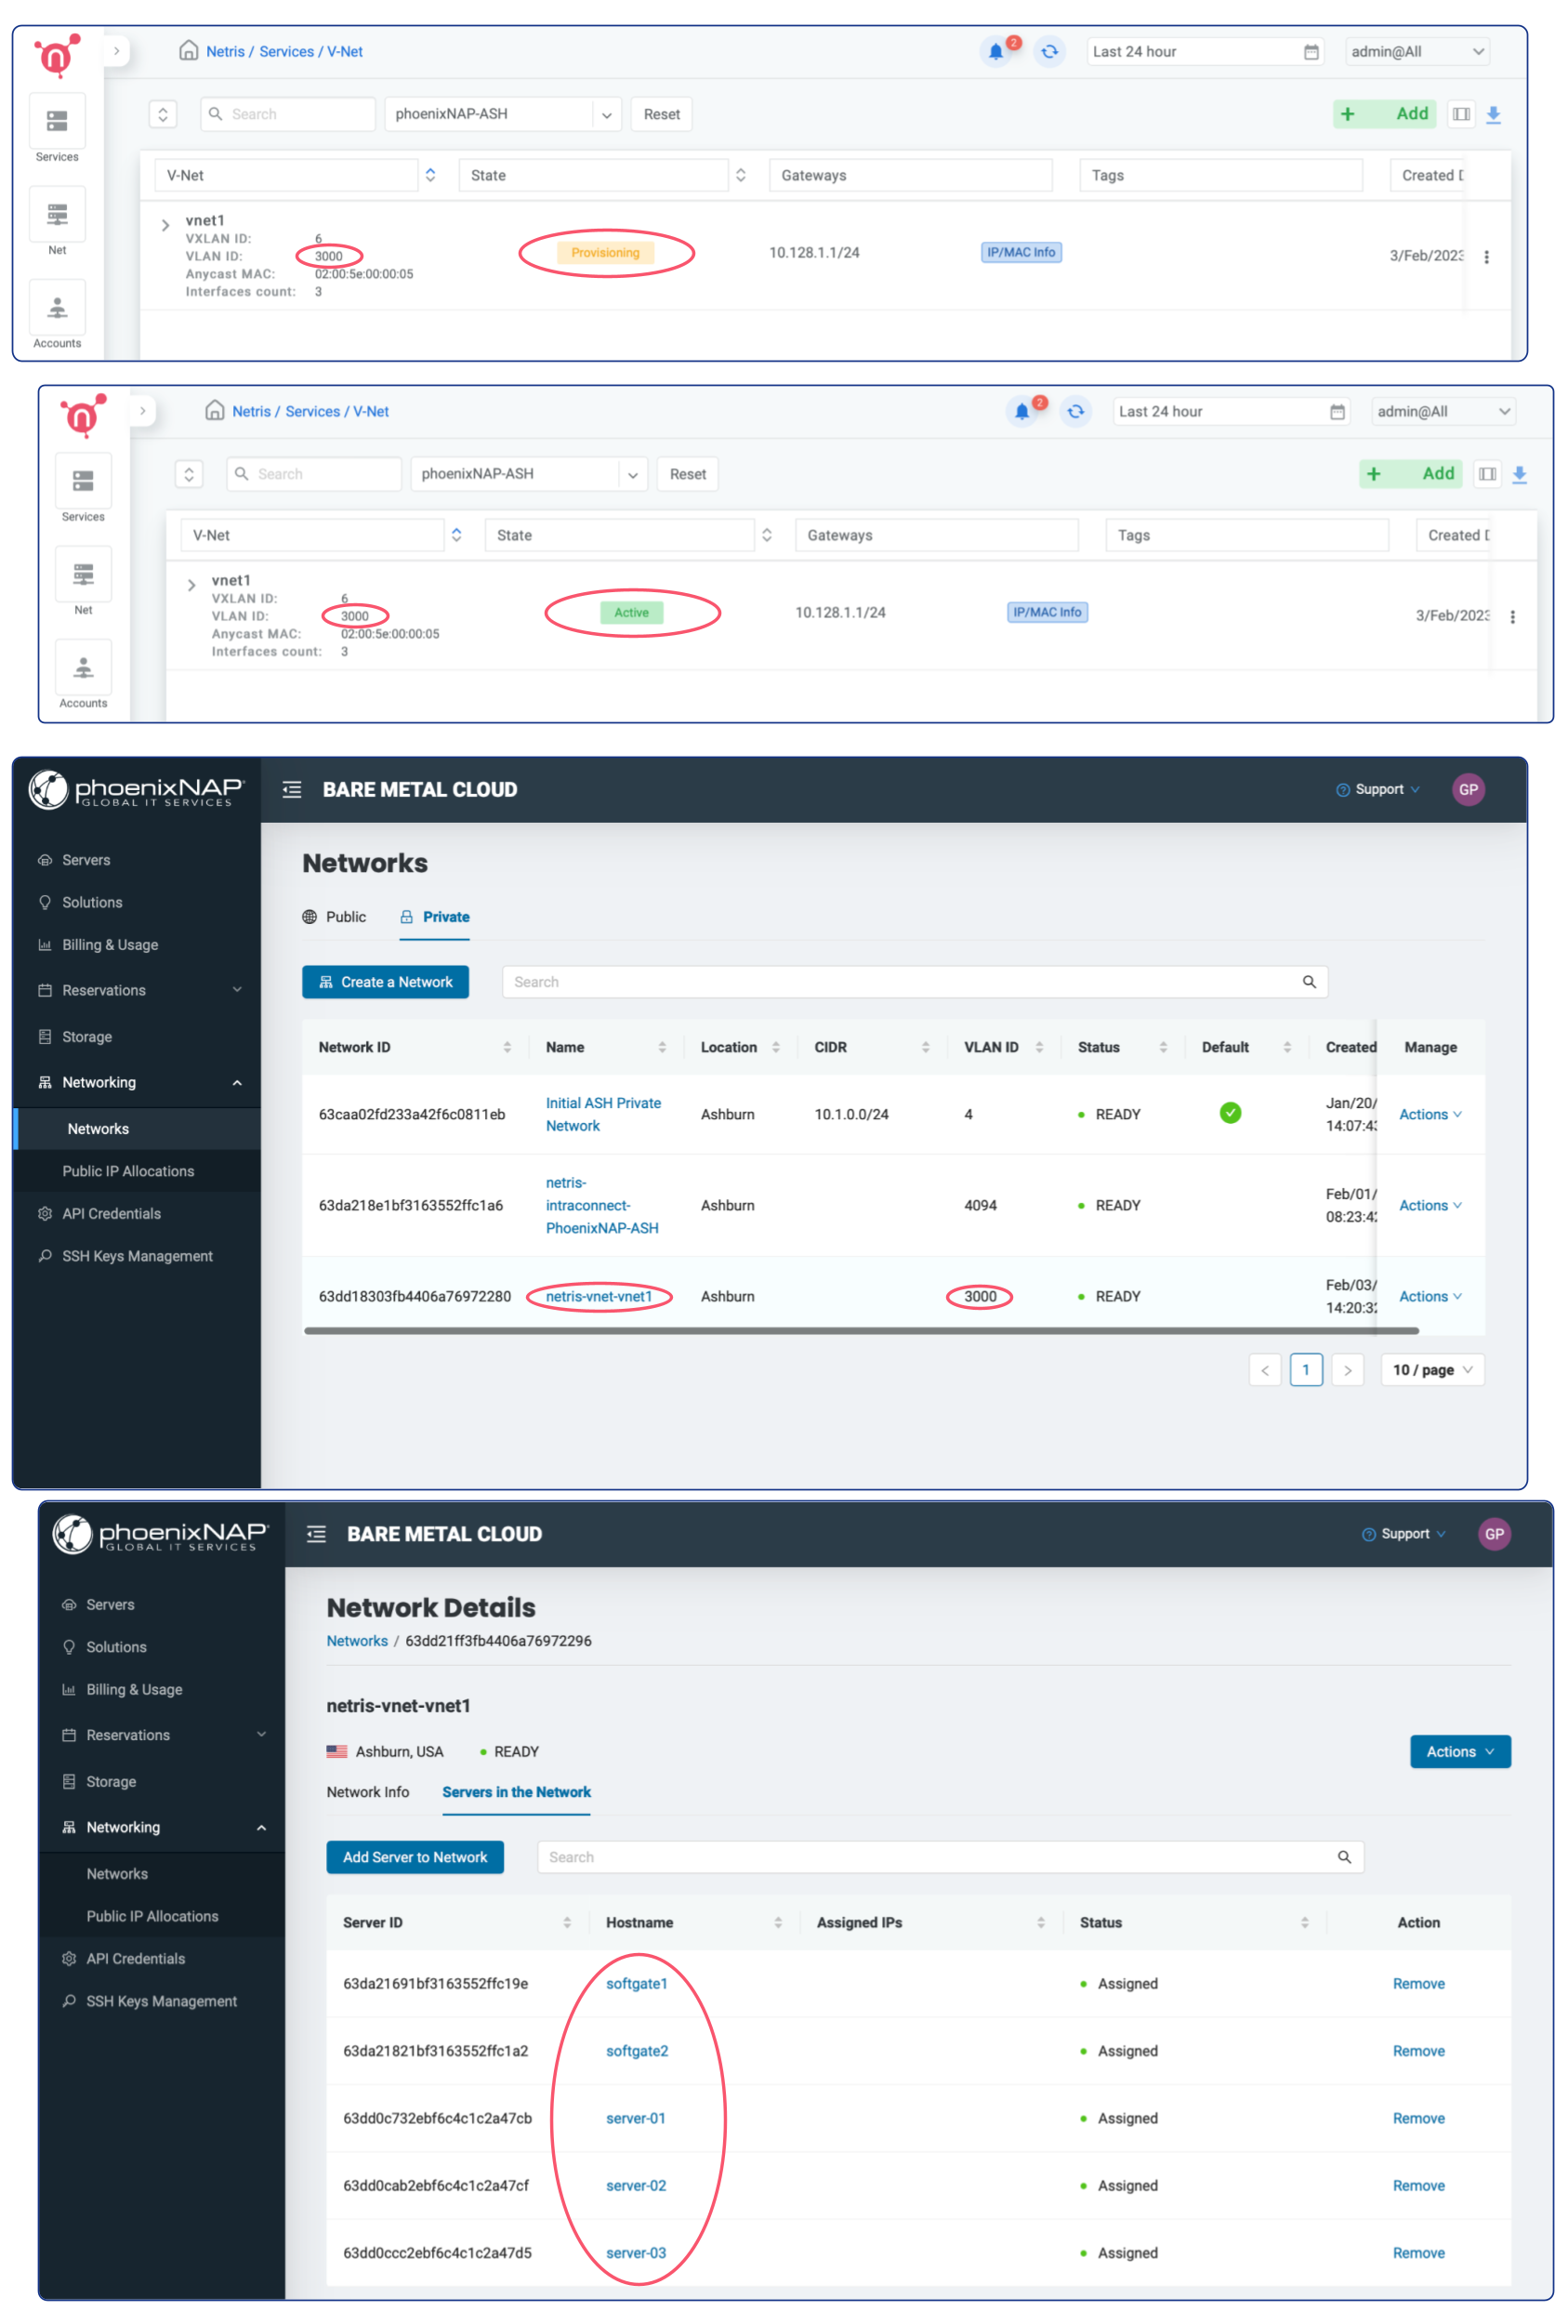1568x2324 pixels.
Task: Go to the previous page of networks
Action: (x=1264, y=1370)
